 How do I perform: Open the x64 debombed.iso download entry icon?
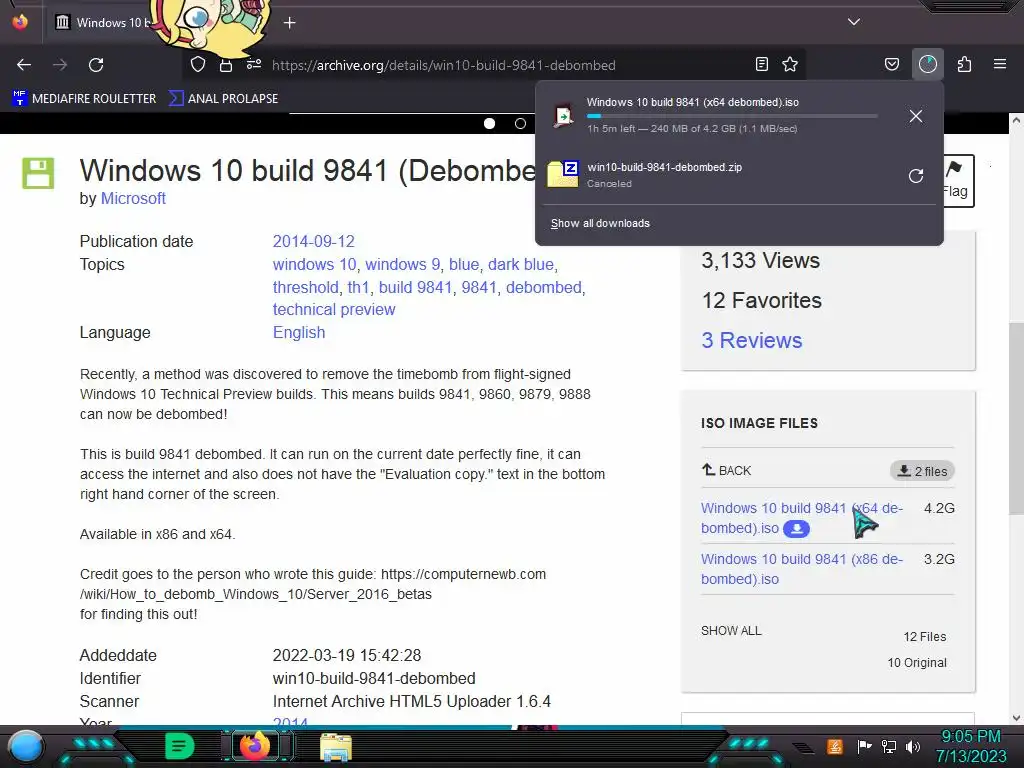point(563,116)
